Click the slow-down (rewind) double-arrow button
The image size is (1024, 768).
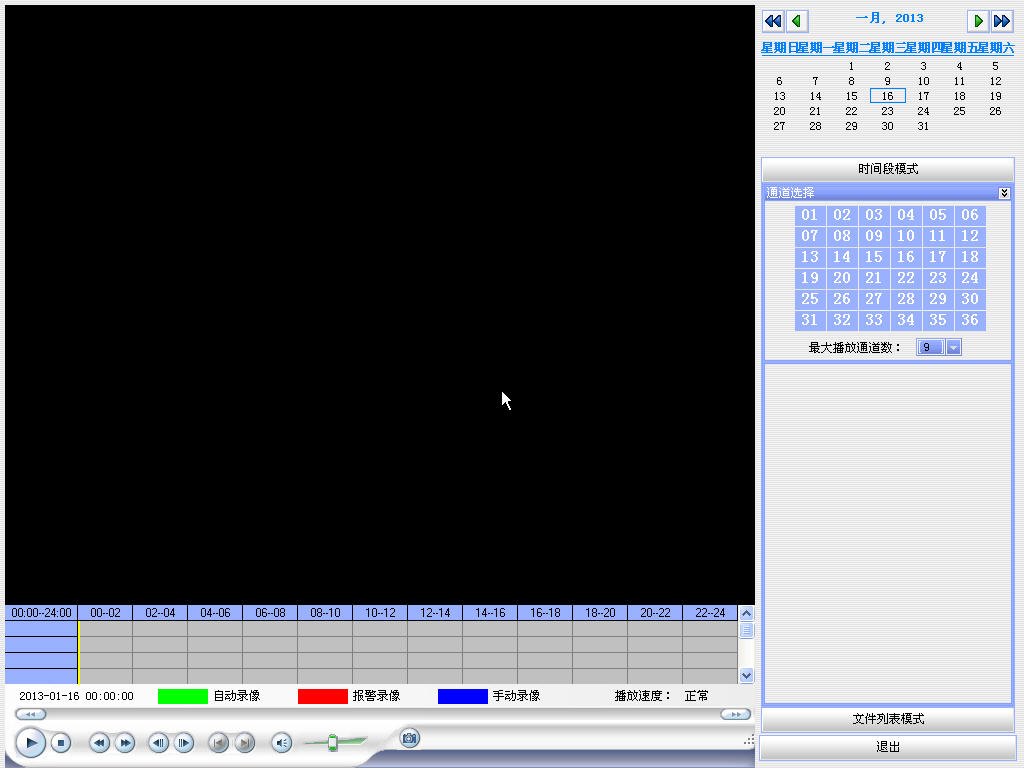[x=99, y=743]
